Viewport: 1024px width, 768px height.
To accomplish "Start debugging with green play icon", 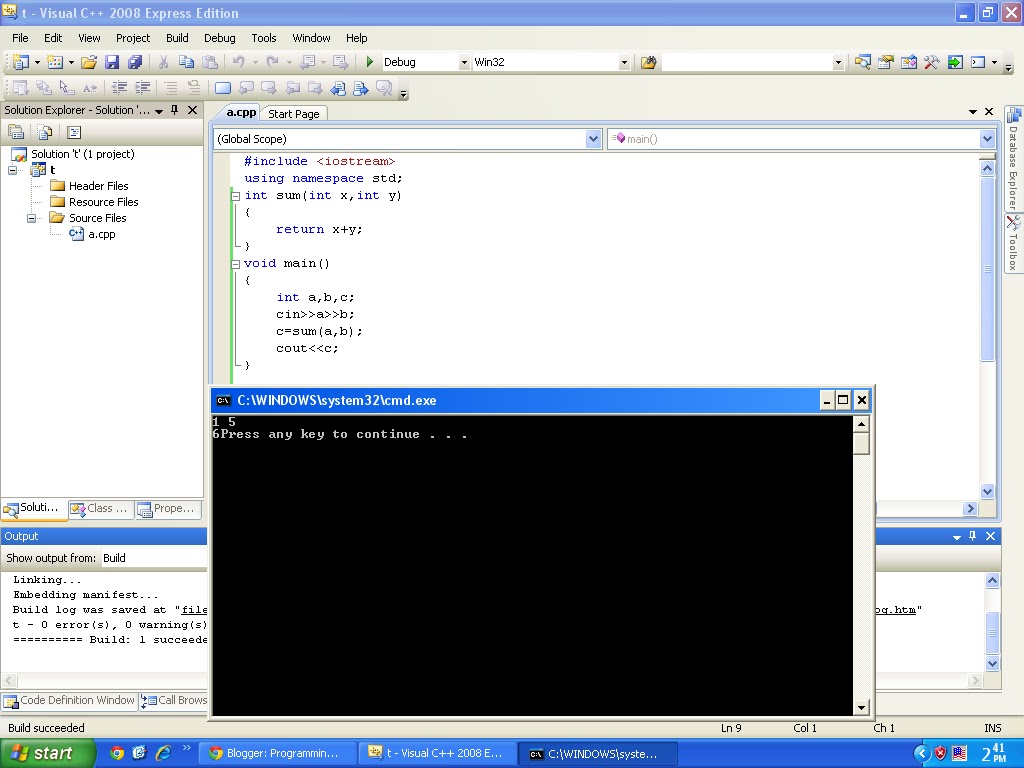I will pyautogui.click(x=370, y=62).
